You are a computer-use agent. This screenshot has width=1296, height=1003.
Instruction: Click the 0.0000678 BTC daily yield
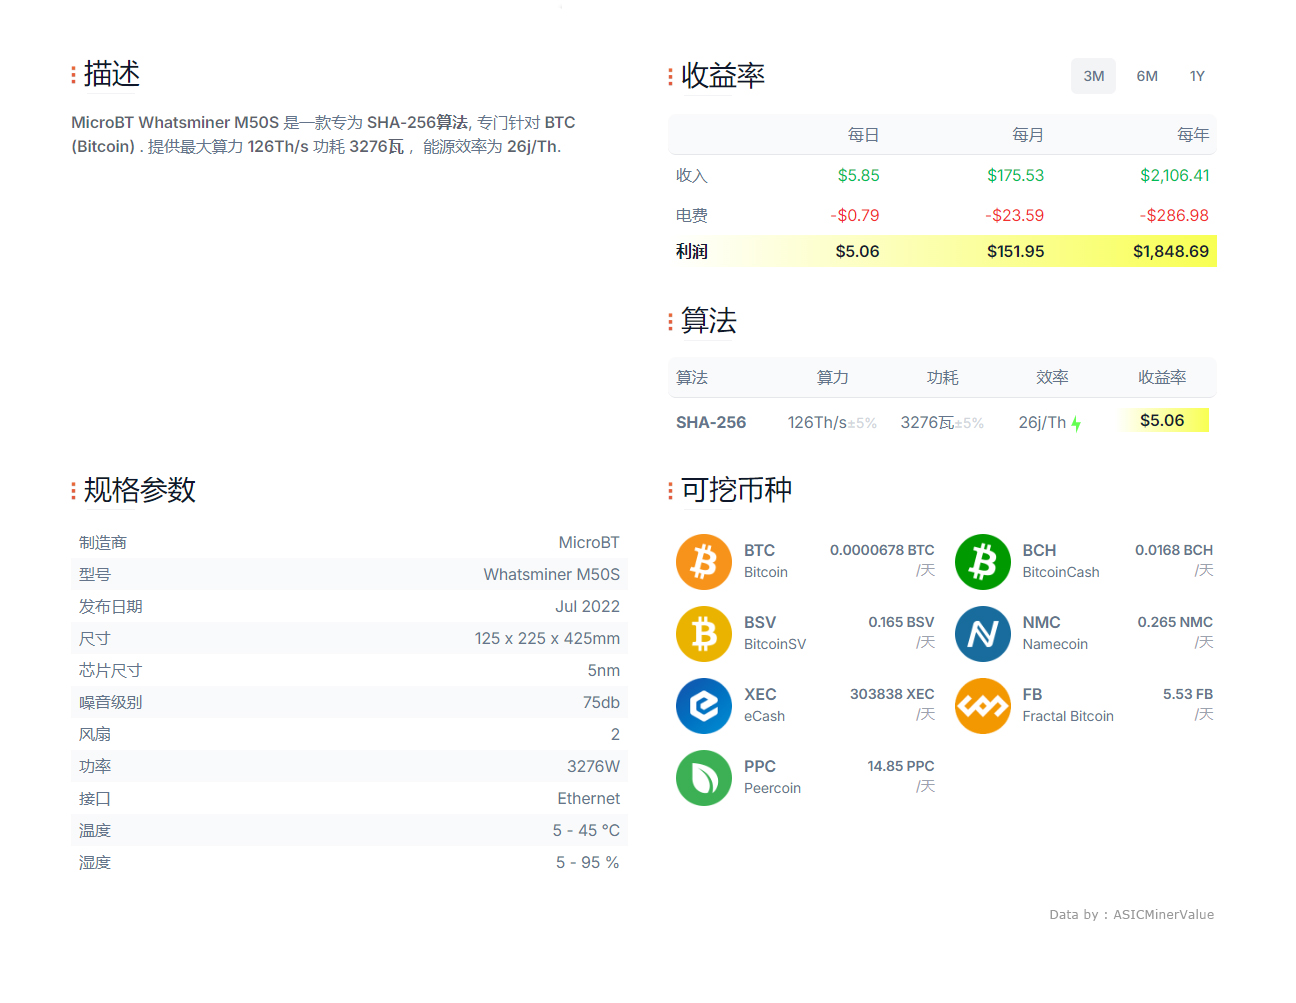coord(882,550)
